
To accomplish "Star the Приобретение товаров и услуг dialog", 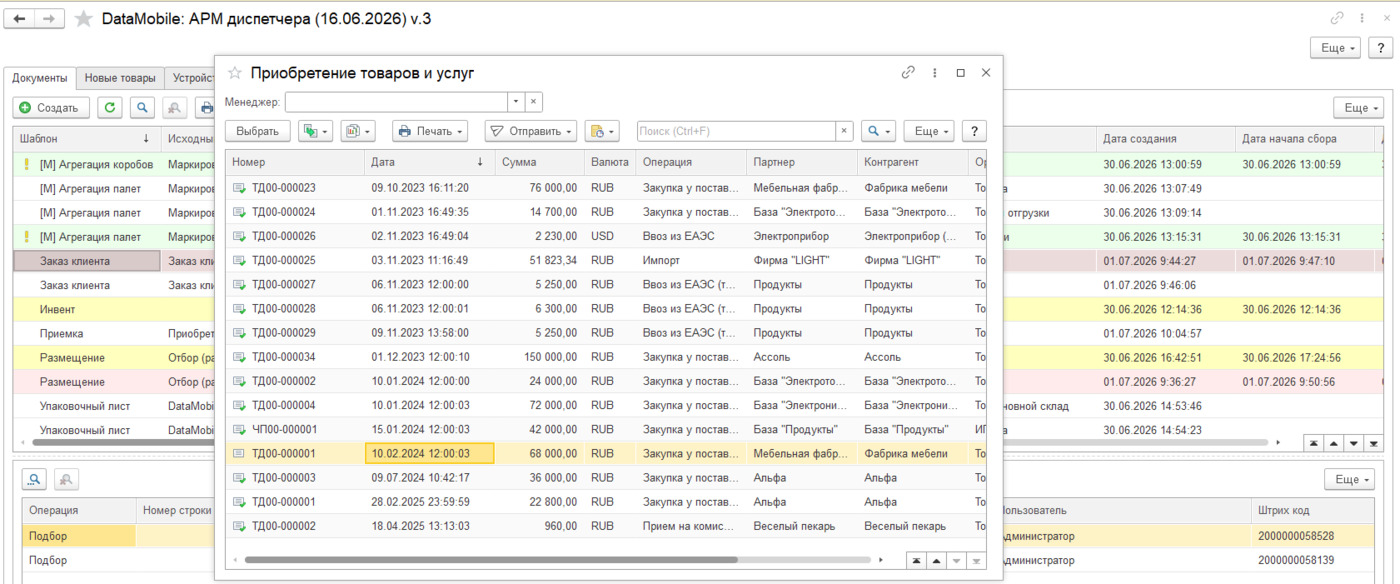I will 235,73.
